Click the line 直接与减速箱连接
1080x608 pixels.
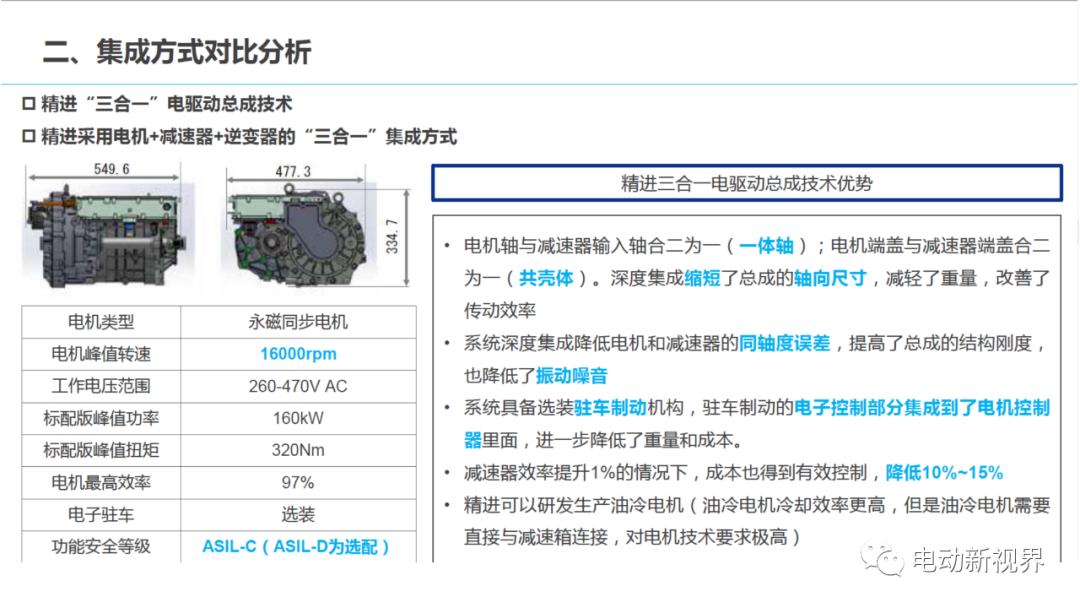coord(632,537)
